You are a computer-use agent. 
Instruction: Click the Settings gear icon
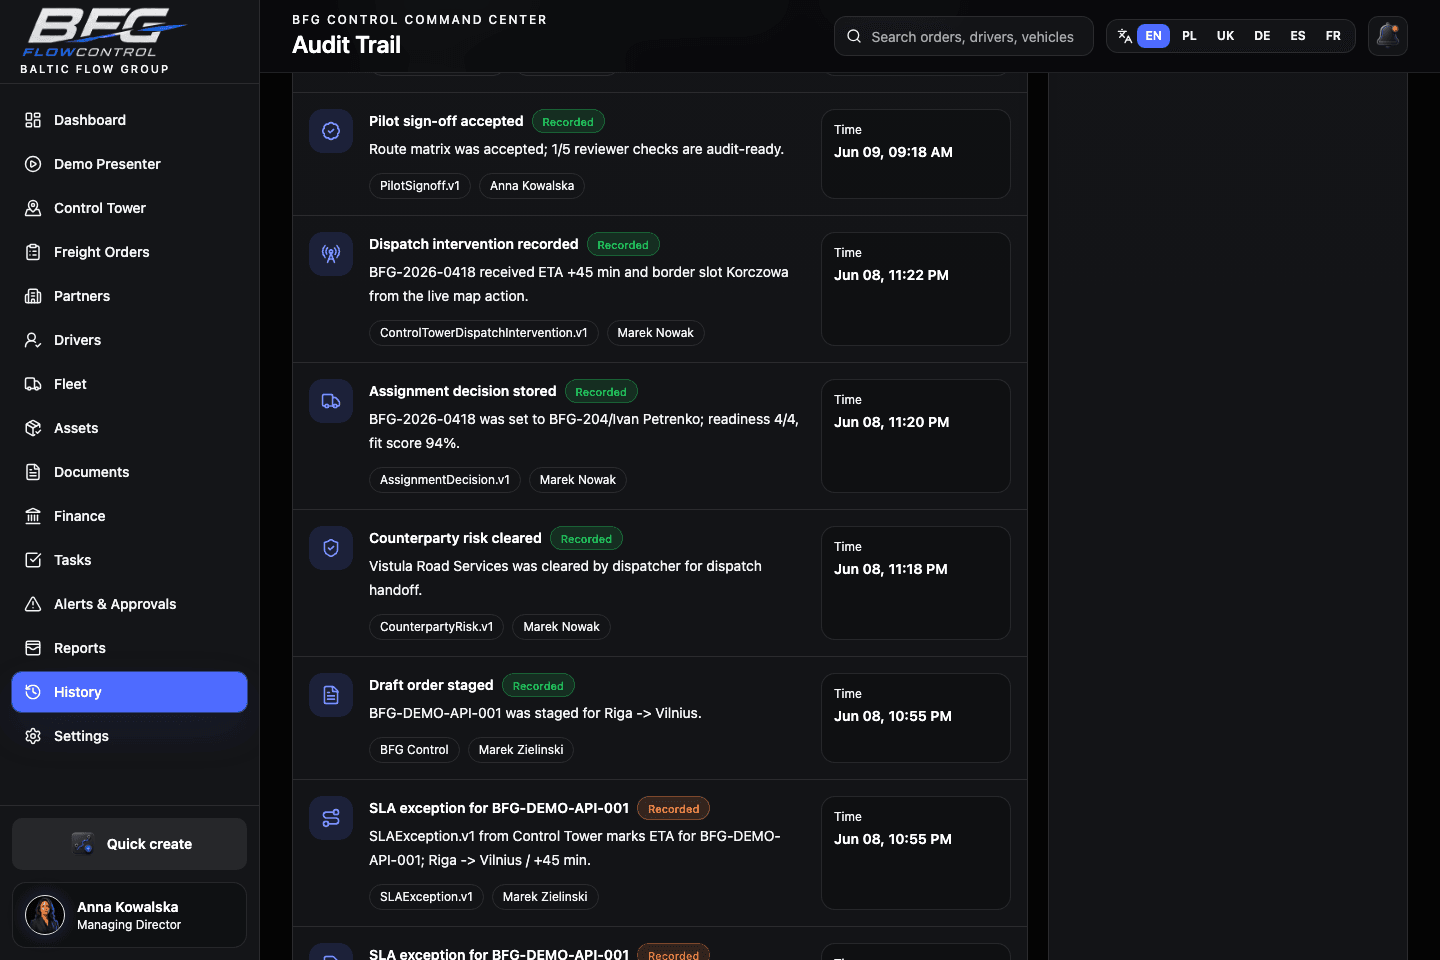(33, 736)
